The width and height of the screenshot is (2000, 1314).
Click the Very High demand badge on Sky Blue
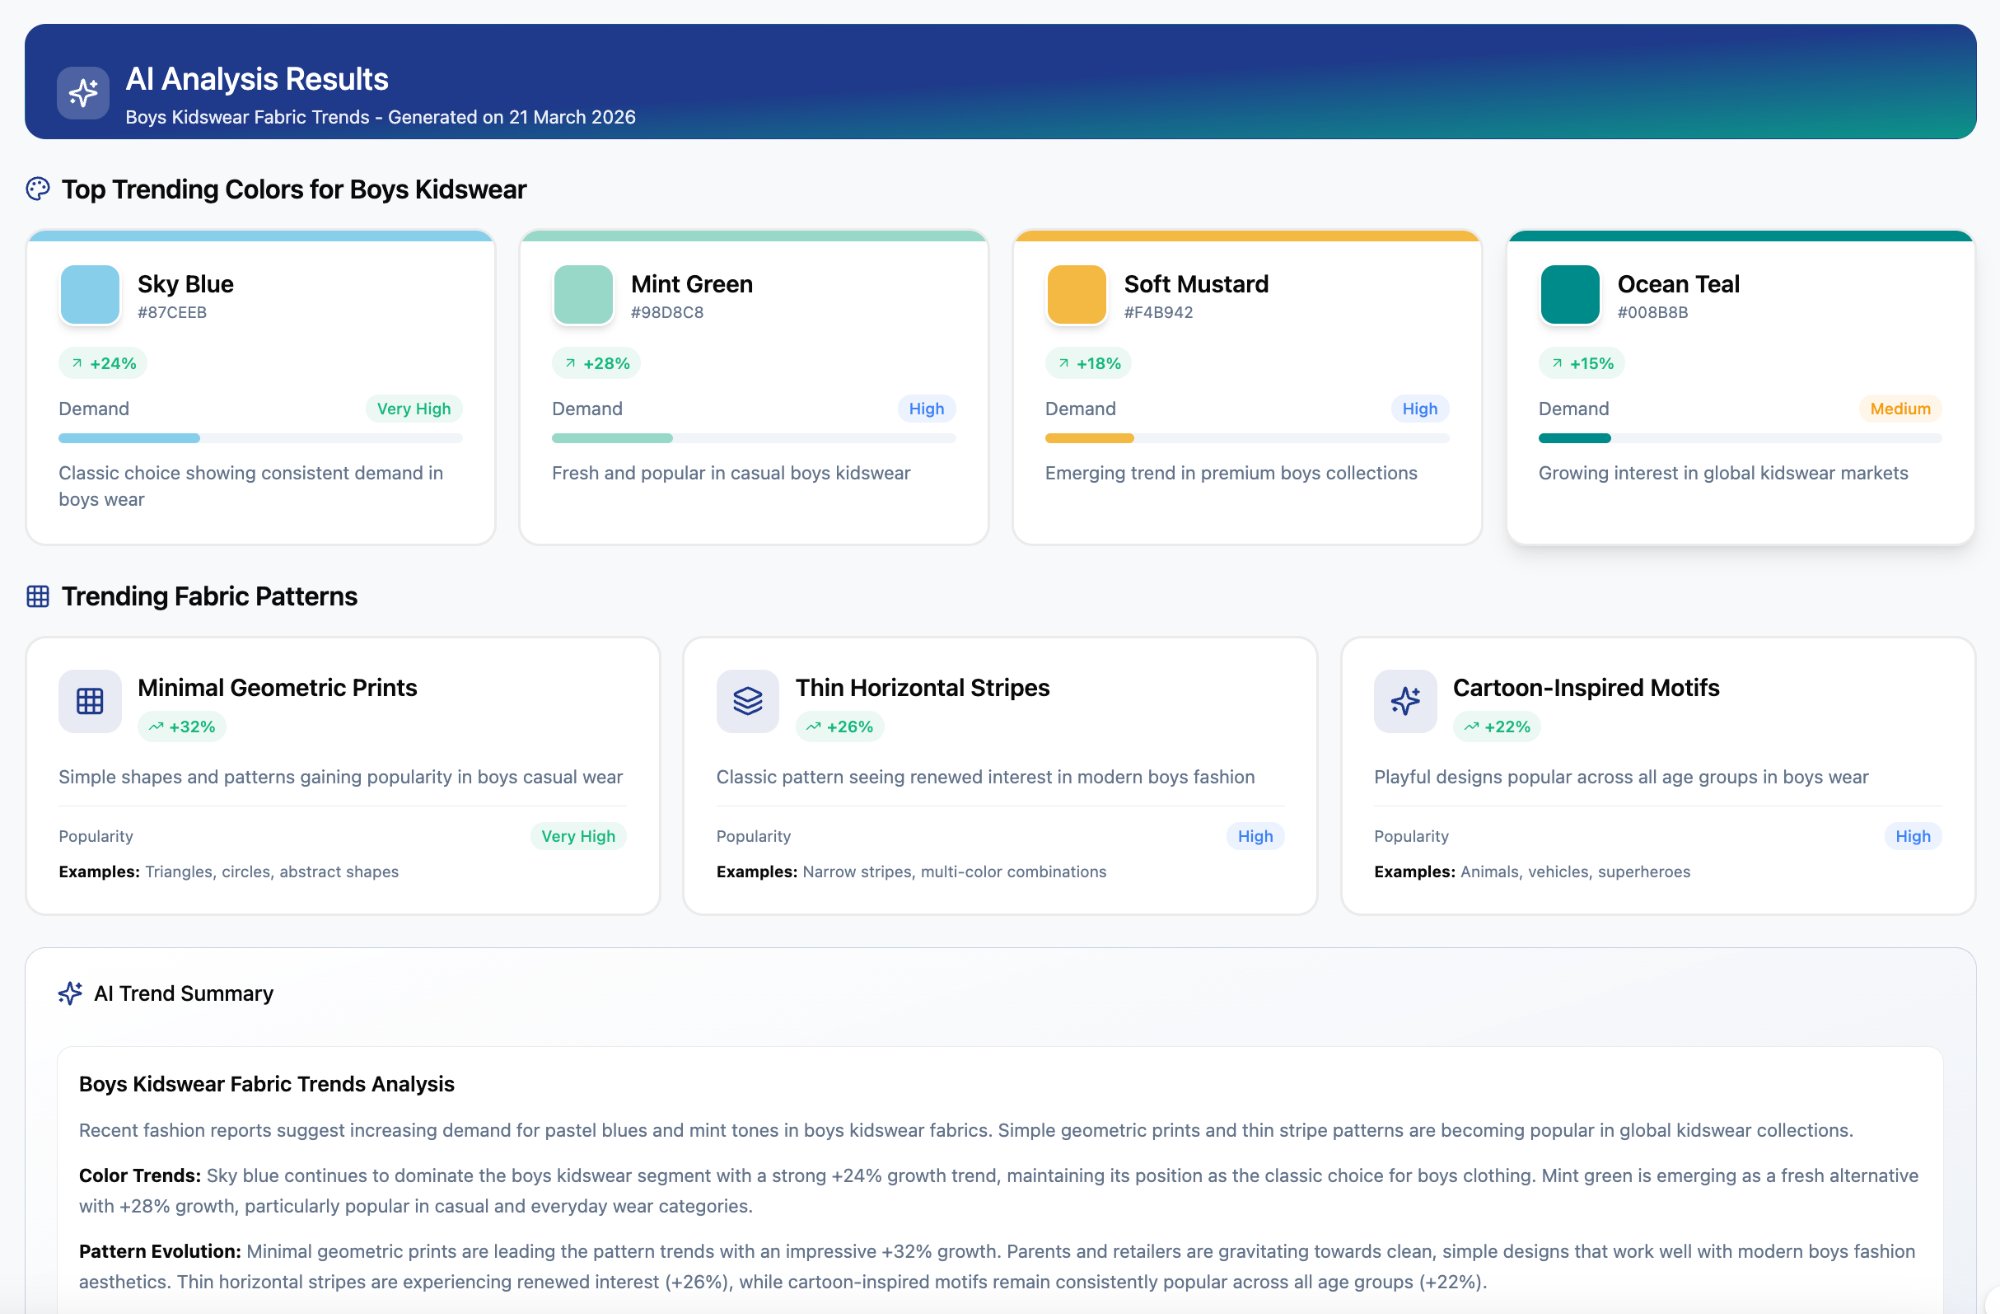click(413, 408)
